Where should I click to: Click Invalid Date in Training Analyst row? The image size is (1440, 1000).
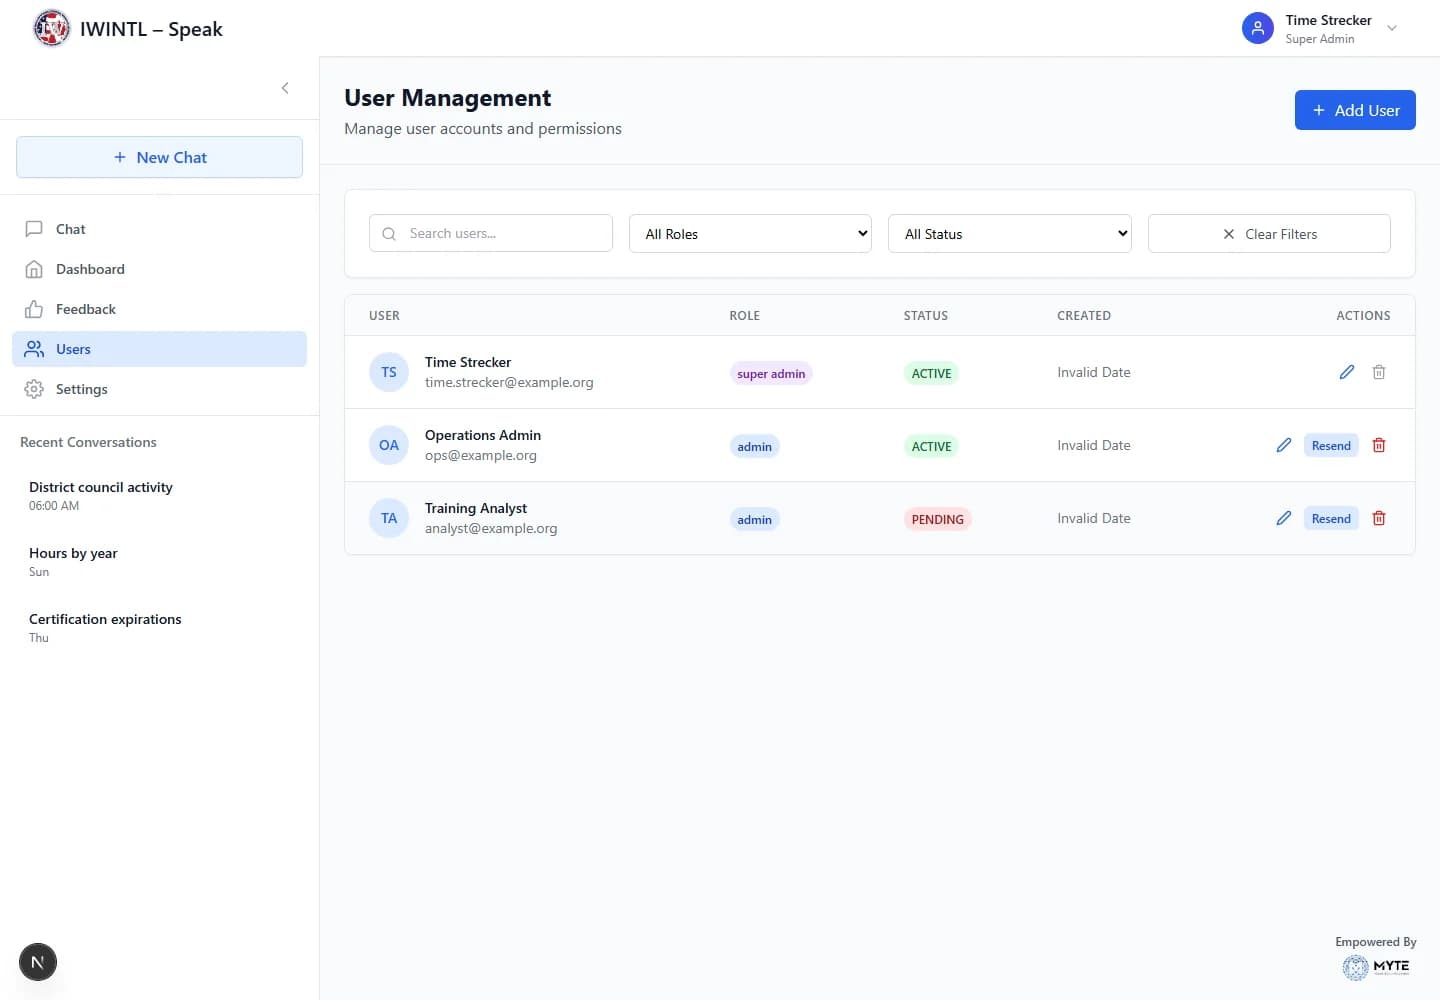point(1094,518)
